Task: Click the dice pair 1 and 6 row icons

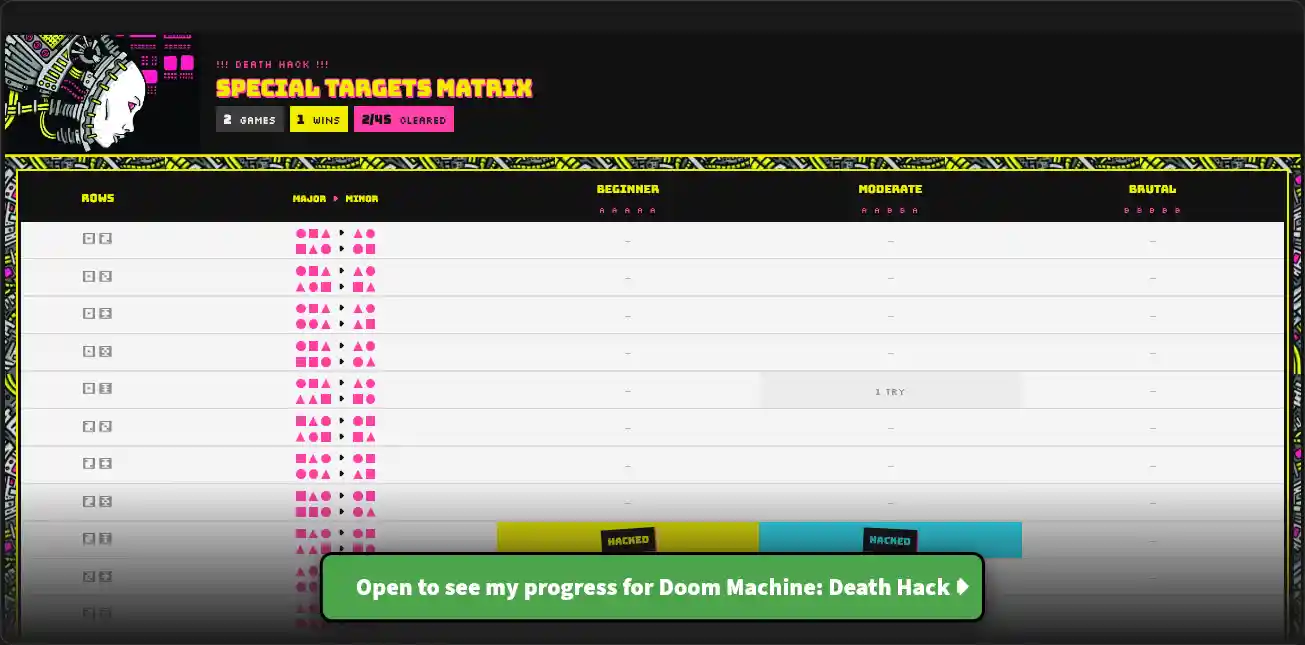Action: [98, 388]
